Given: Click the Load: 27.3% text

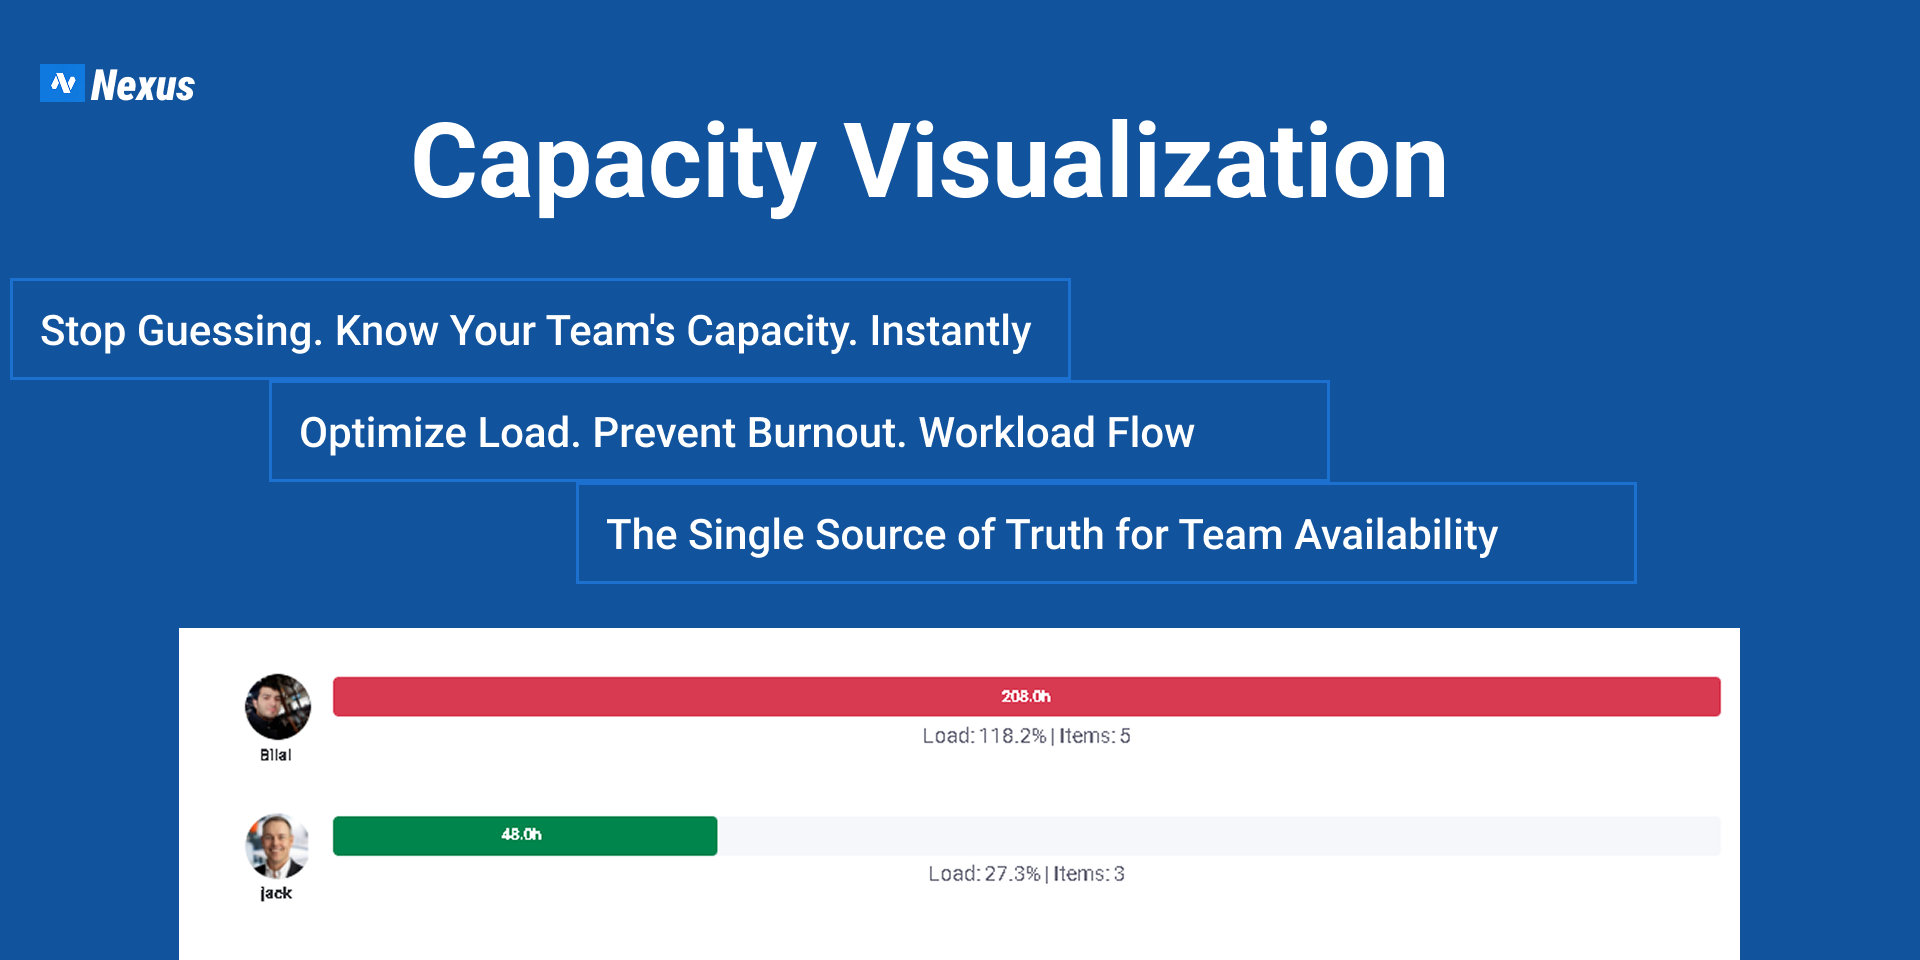Looking at the screenshot, I should click(985, 874).
